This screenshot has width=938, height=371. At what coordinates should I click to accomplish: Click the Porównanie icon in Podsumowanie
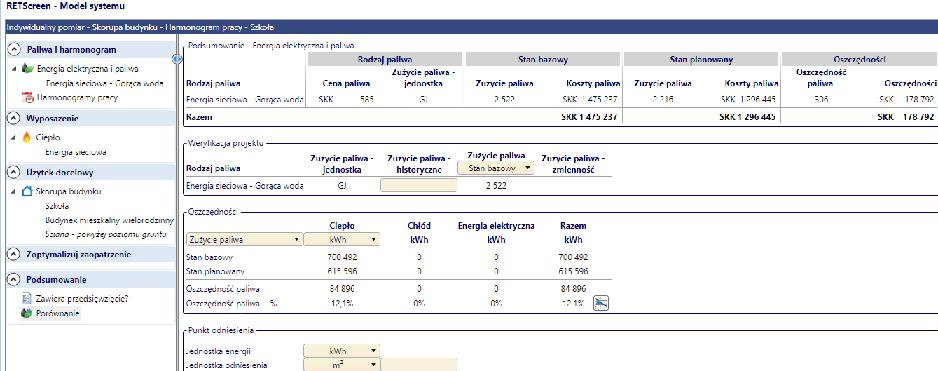coord(26,313)
